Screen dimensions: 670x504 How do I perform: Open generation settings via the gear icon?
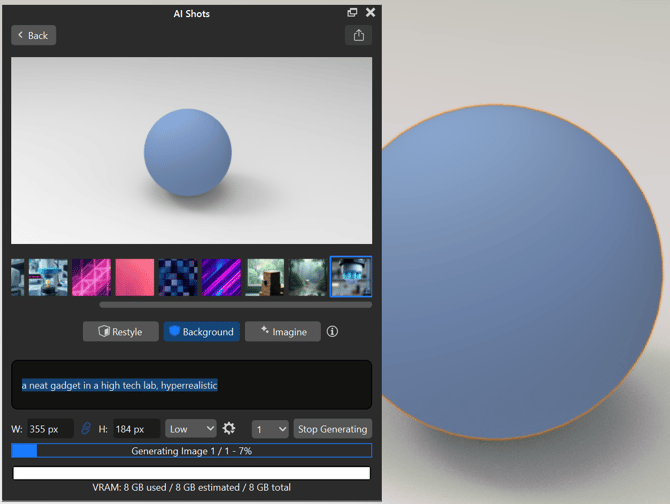click(229, 429)
